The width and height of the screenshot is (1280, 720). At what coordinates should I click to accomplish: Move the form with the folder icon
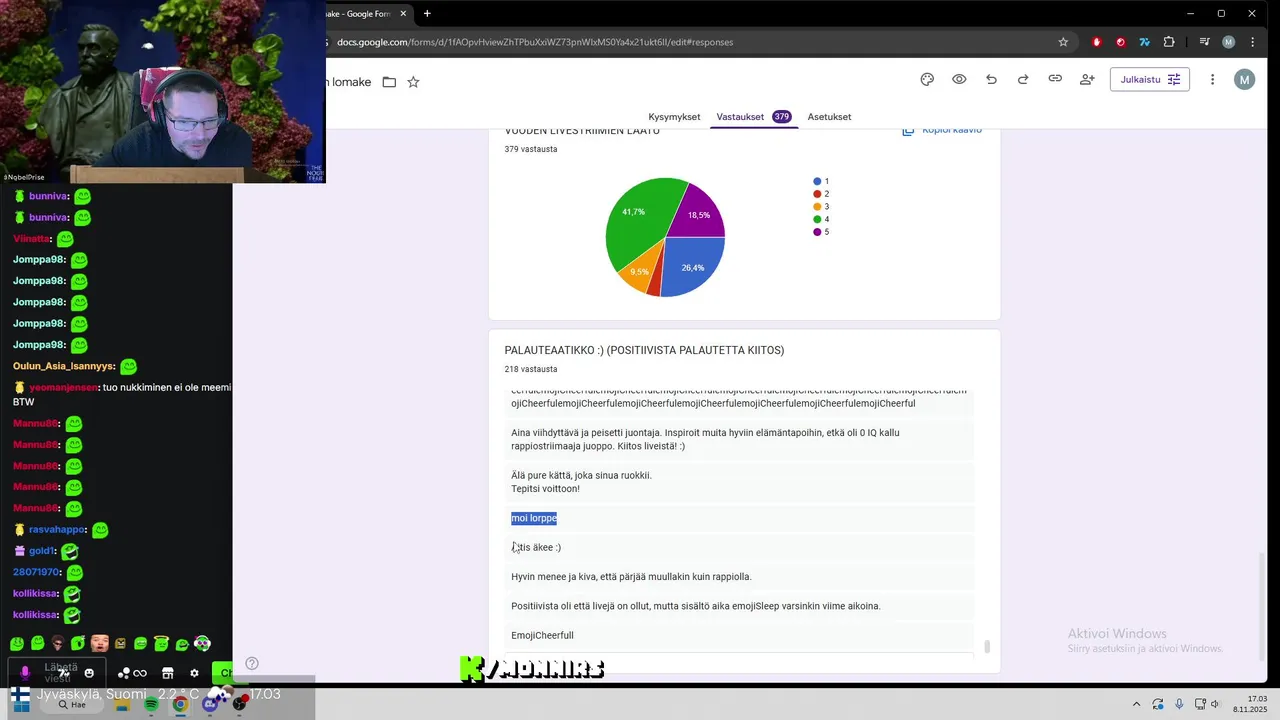[x=389, y=82]
